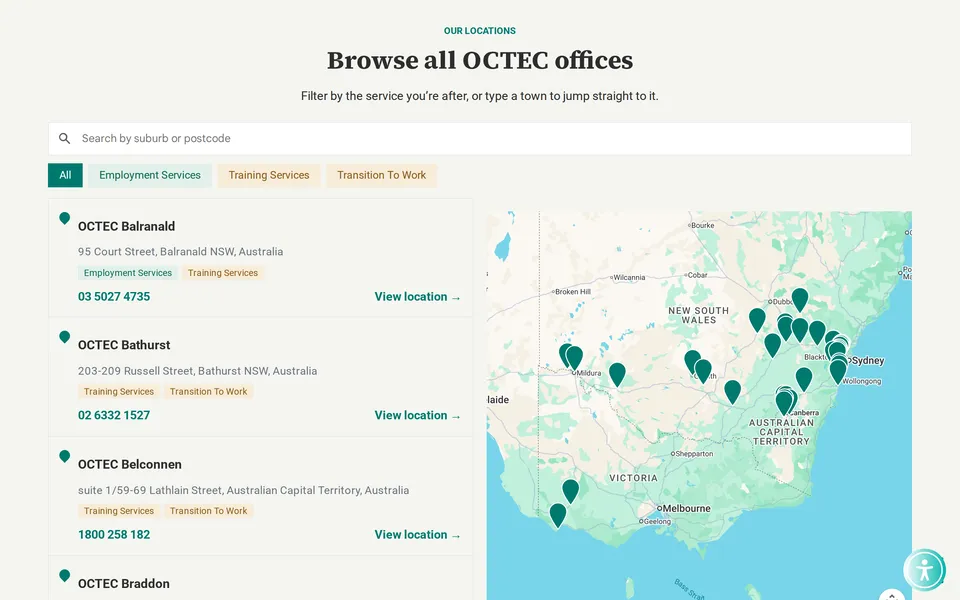The width and height of the screenshot is (960, 600).
Task: Click the map pin over Wollongong
Action: pos(838,371)
